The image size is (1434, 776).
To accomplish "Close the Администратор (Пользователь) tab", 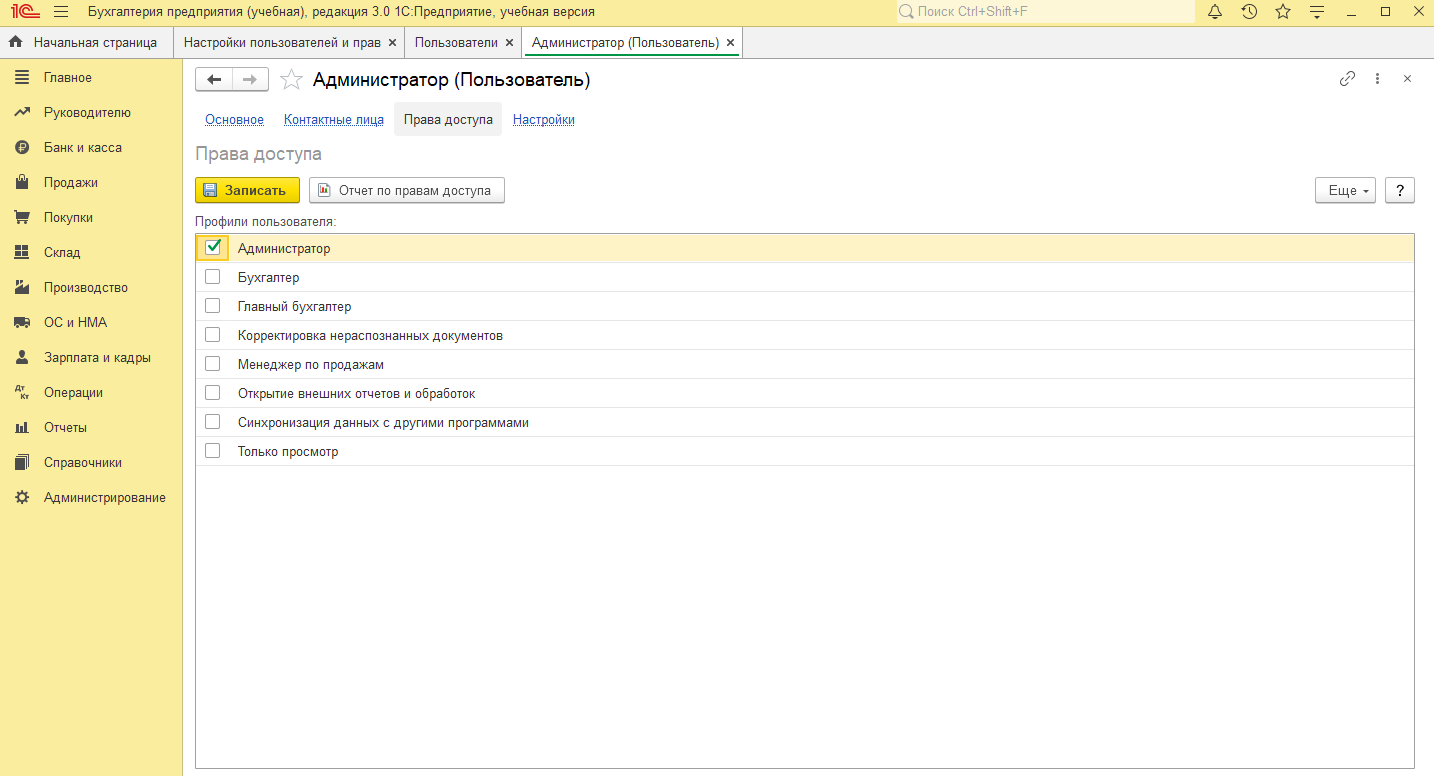I will [x=730, y=43].
